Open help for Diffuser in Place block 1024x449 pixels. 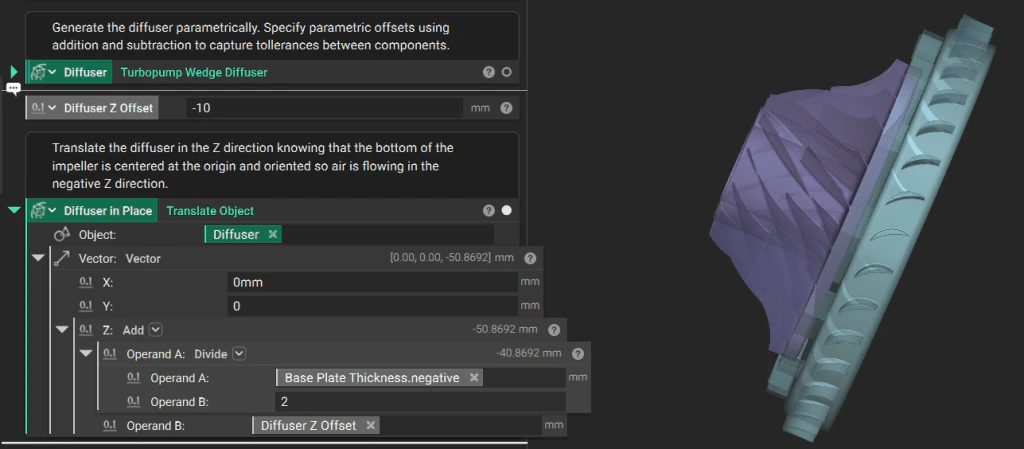point(488,211)
